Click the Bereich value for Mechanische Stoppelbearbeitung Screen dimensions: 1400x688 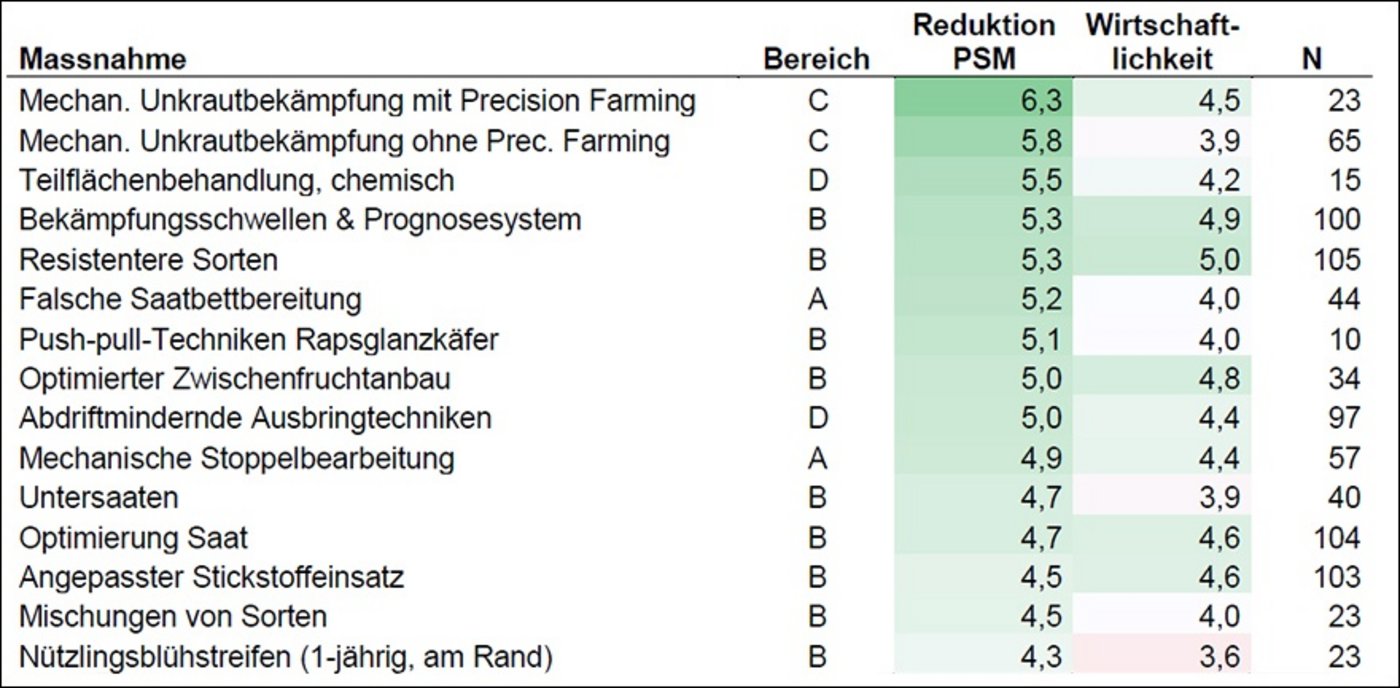[817, 458]
